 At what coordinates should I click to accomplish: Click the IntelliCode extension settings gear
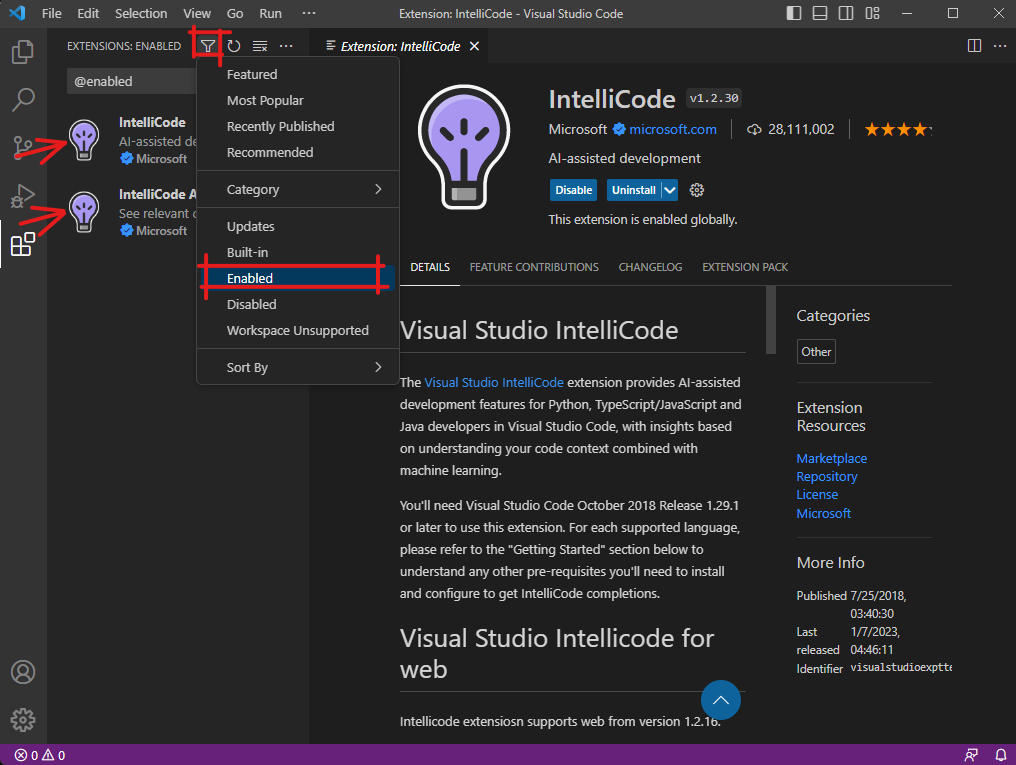tap(698, 190)
